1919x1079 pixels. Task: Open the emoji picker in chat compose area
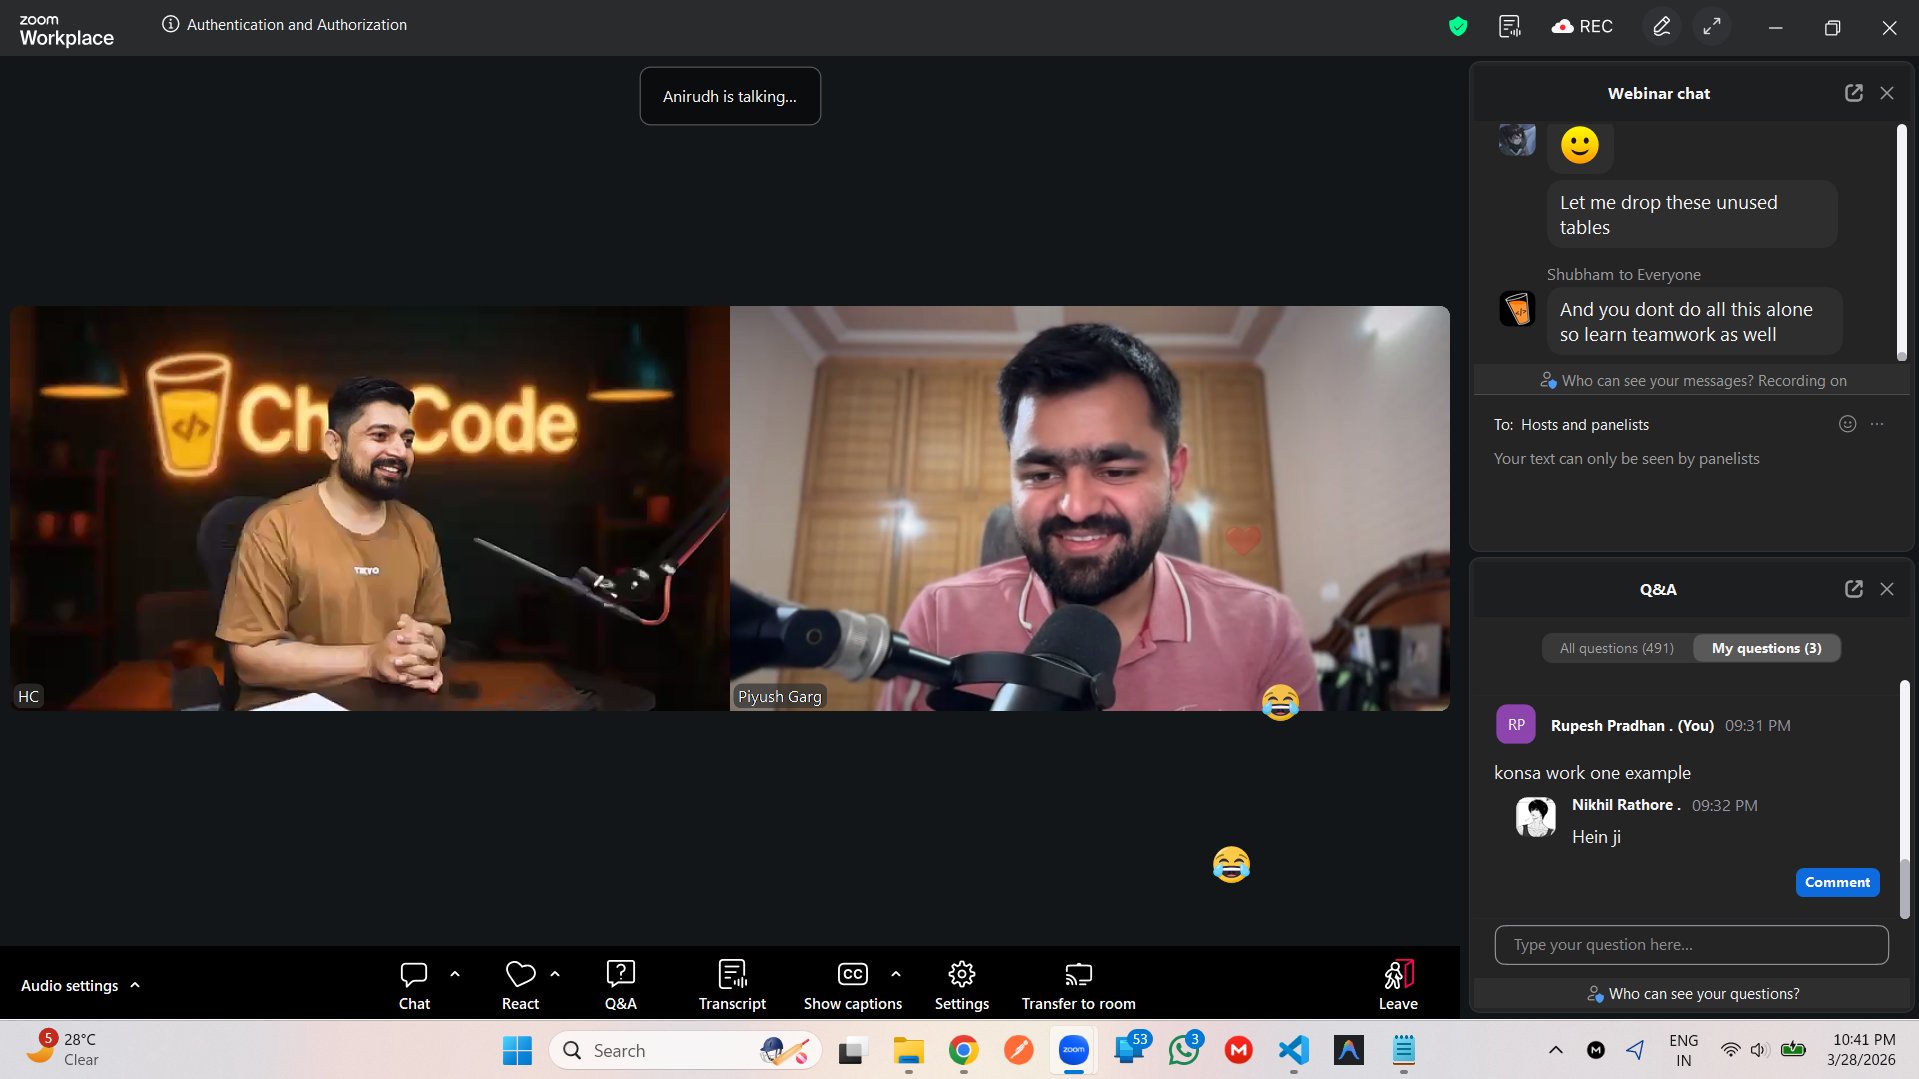1848,424
